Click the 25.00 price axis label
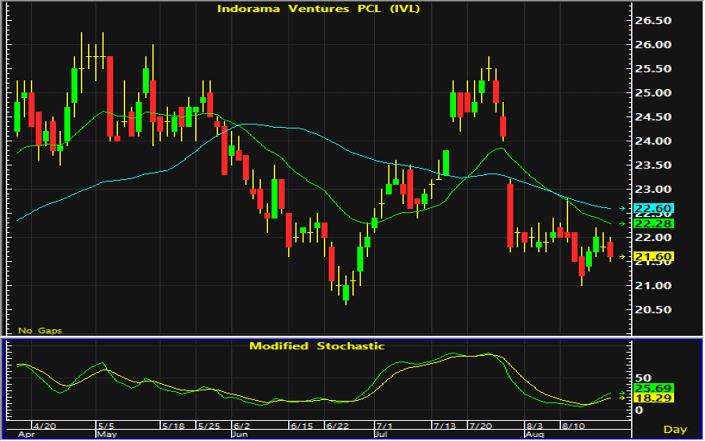Viewport: 705px width, 441px height. tap(653, 93)
